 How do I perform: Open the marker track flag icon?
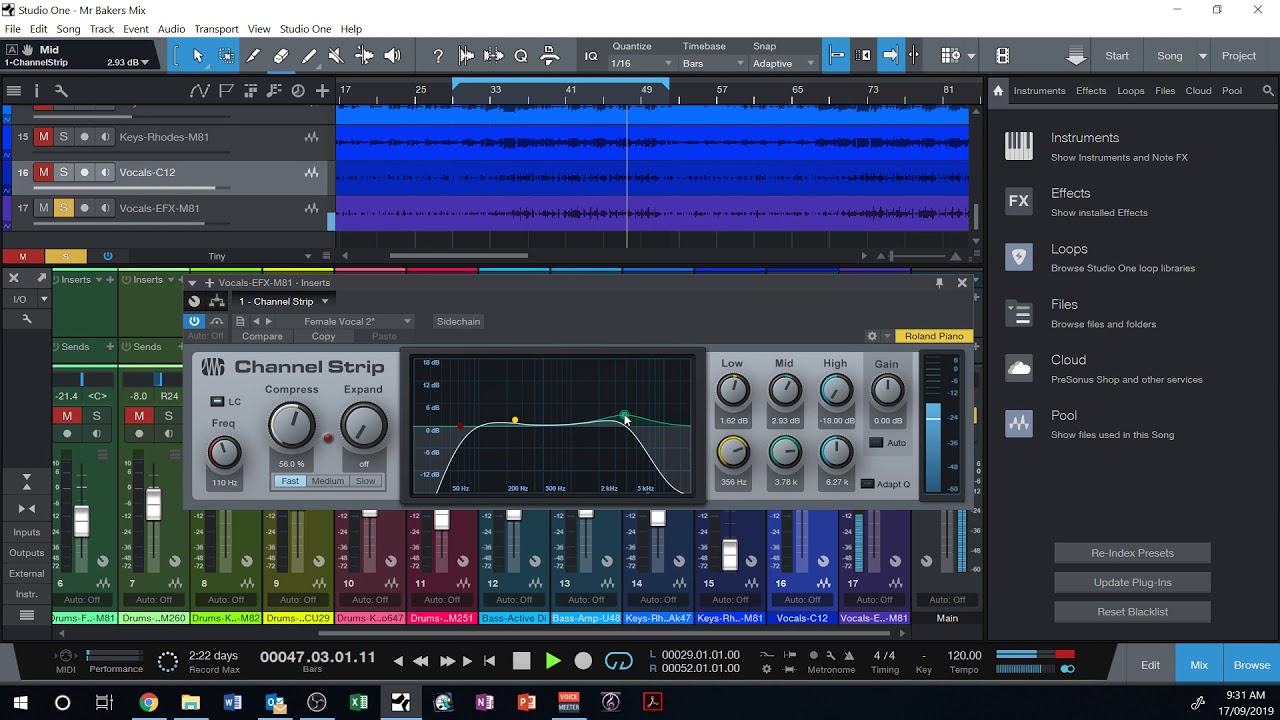(x=226, y=91)
